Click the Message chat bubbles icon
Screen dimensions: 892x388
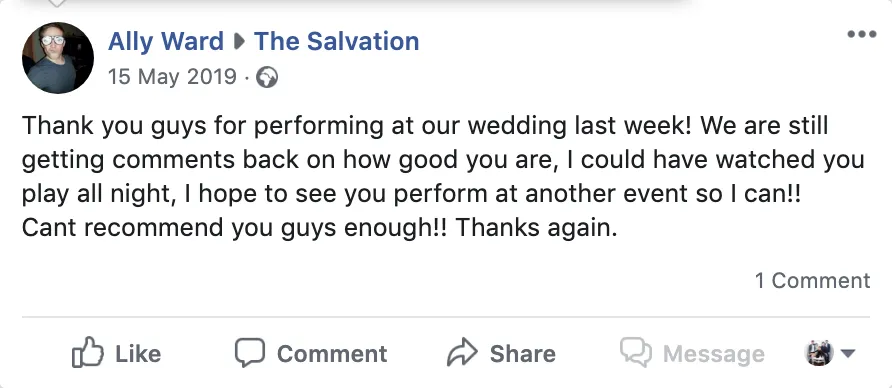tap(635, 353)
